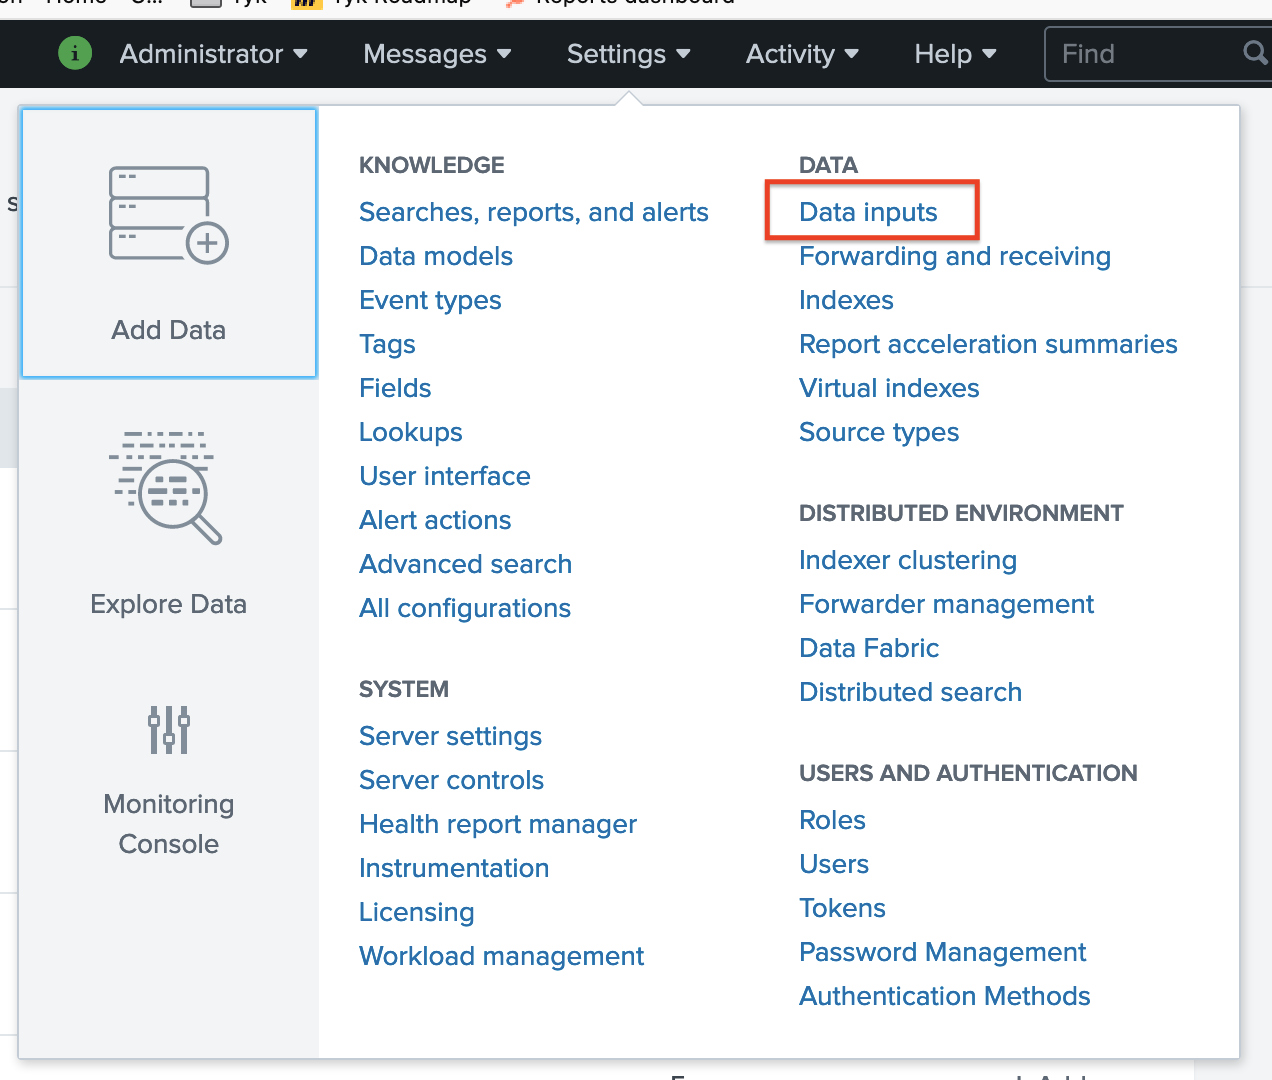Navigate to Source types
1272x1080 pixels.
point(878,432)
